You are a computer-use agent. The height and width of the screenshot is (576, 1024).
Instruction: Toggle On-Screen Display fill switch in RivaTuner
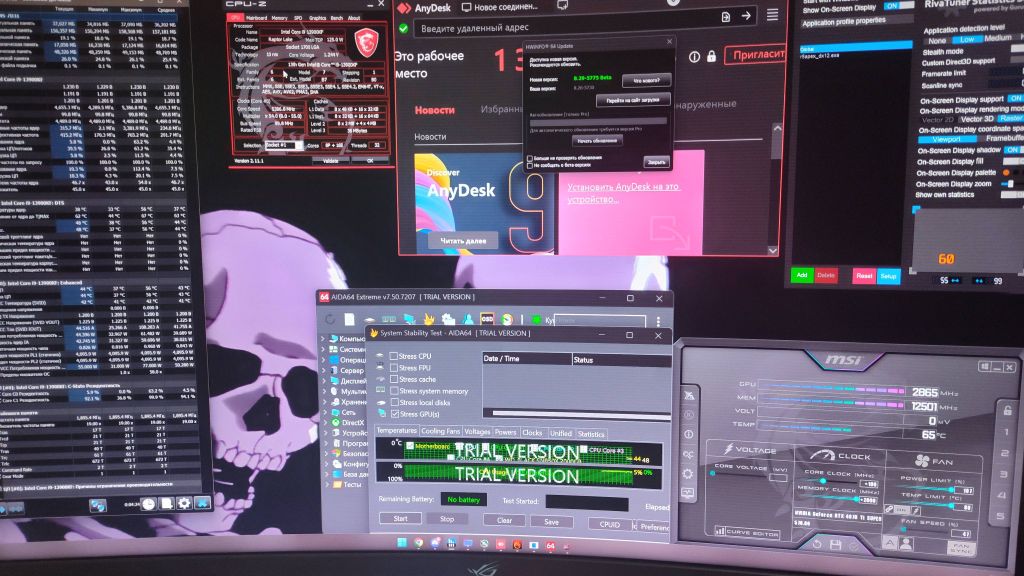click(1014, 161)
